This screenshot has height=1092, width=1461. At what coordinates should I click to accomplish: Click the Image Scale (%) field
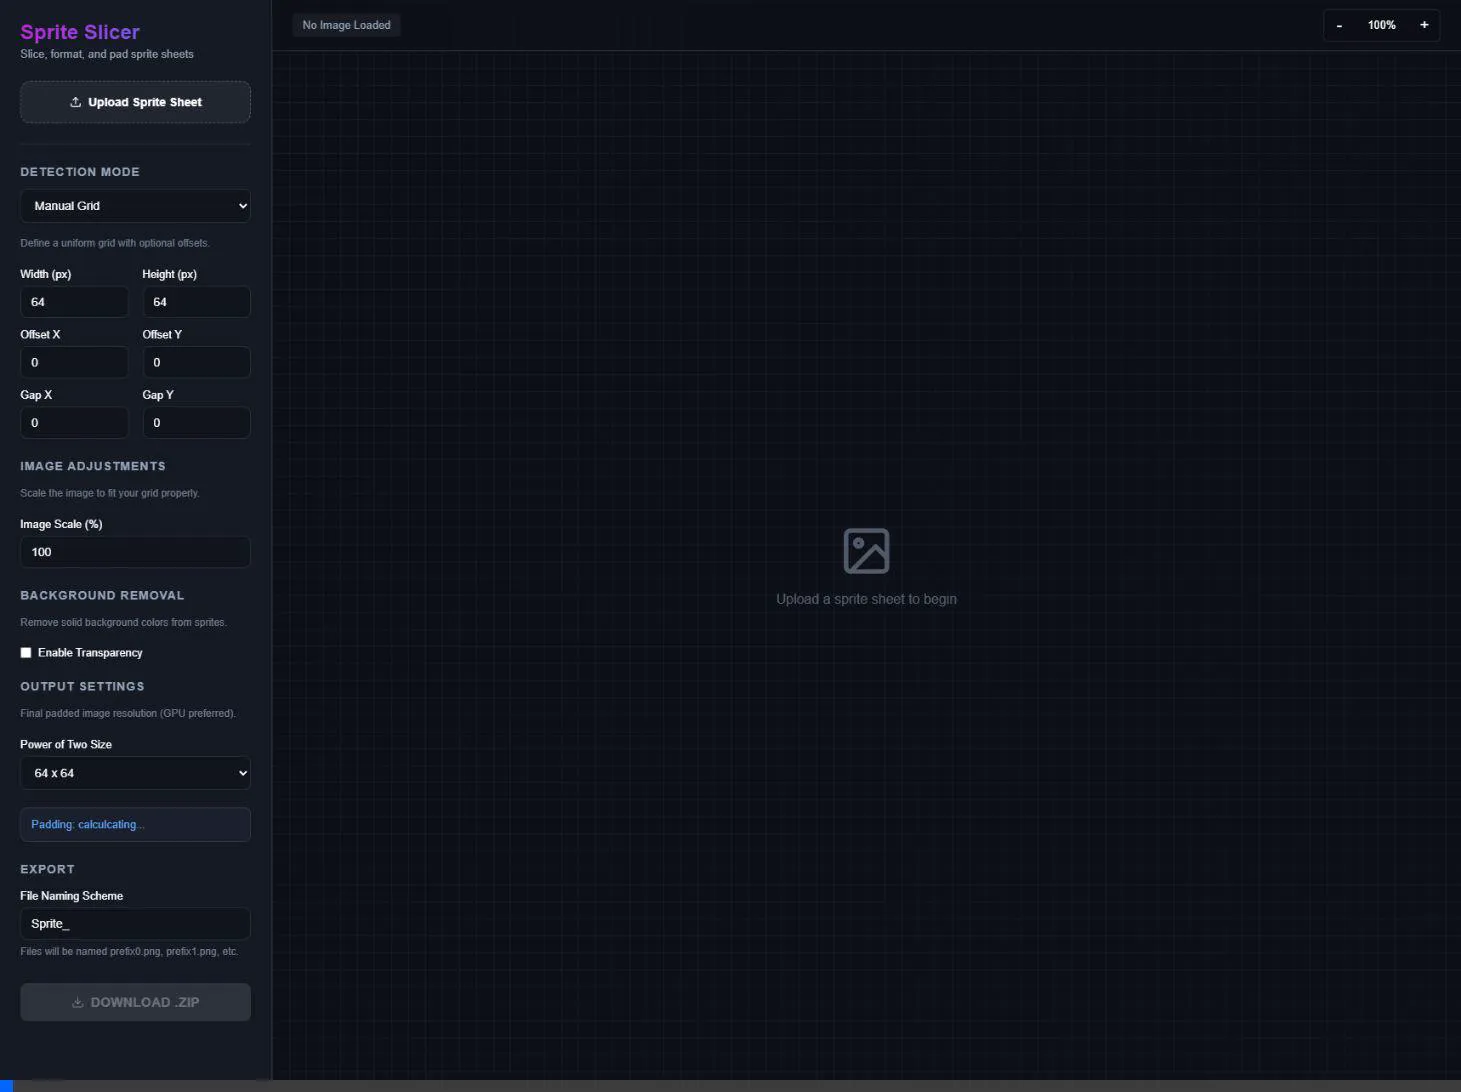[135, 552]
